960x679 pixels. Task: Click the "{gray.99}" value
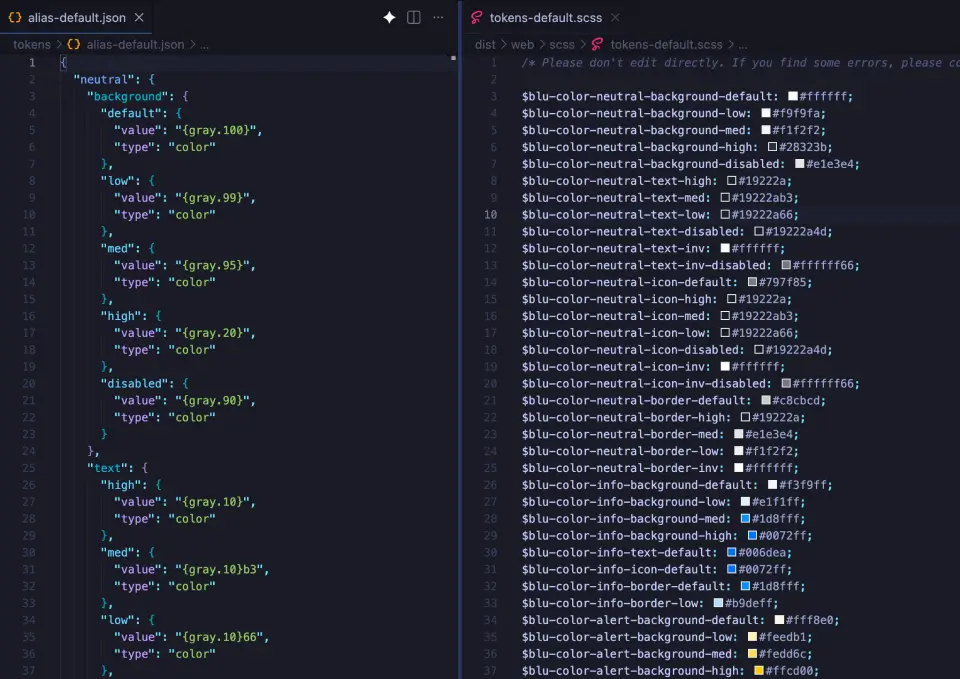coord(212,198)
